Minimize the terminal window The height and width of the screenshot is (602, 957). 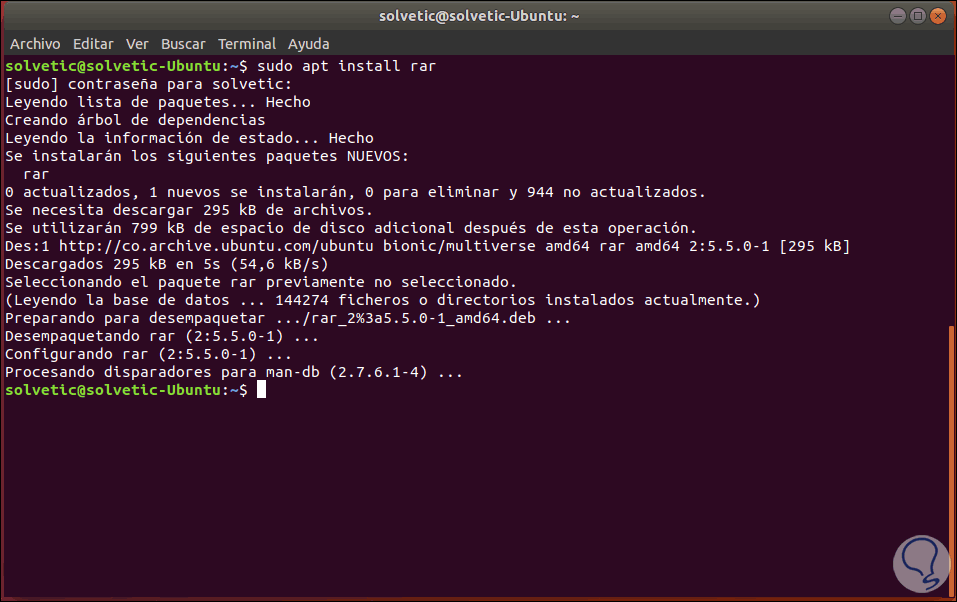[897, 16]
